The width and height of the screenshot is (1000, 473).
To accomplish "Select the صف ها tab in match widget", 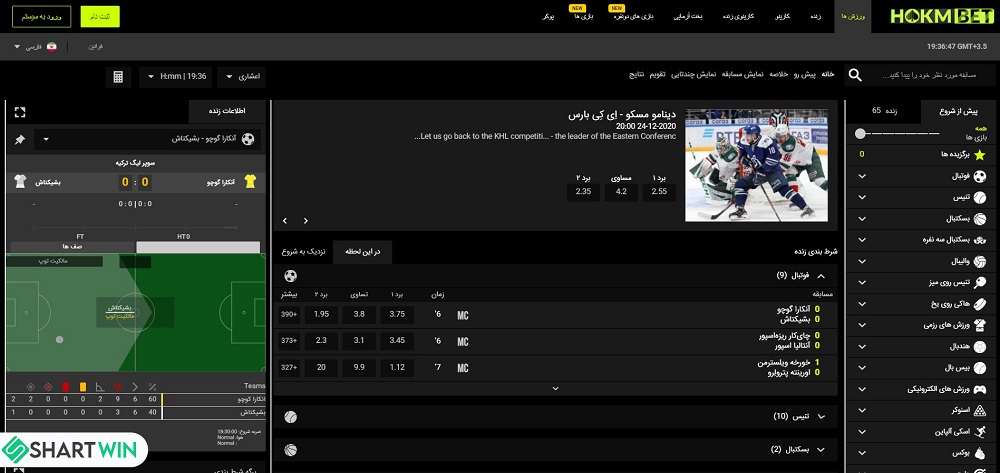I will point(72,247).
